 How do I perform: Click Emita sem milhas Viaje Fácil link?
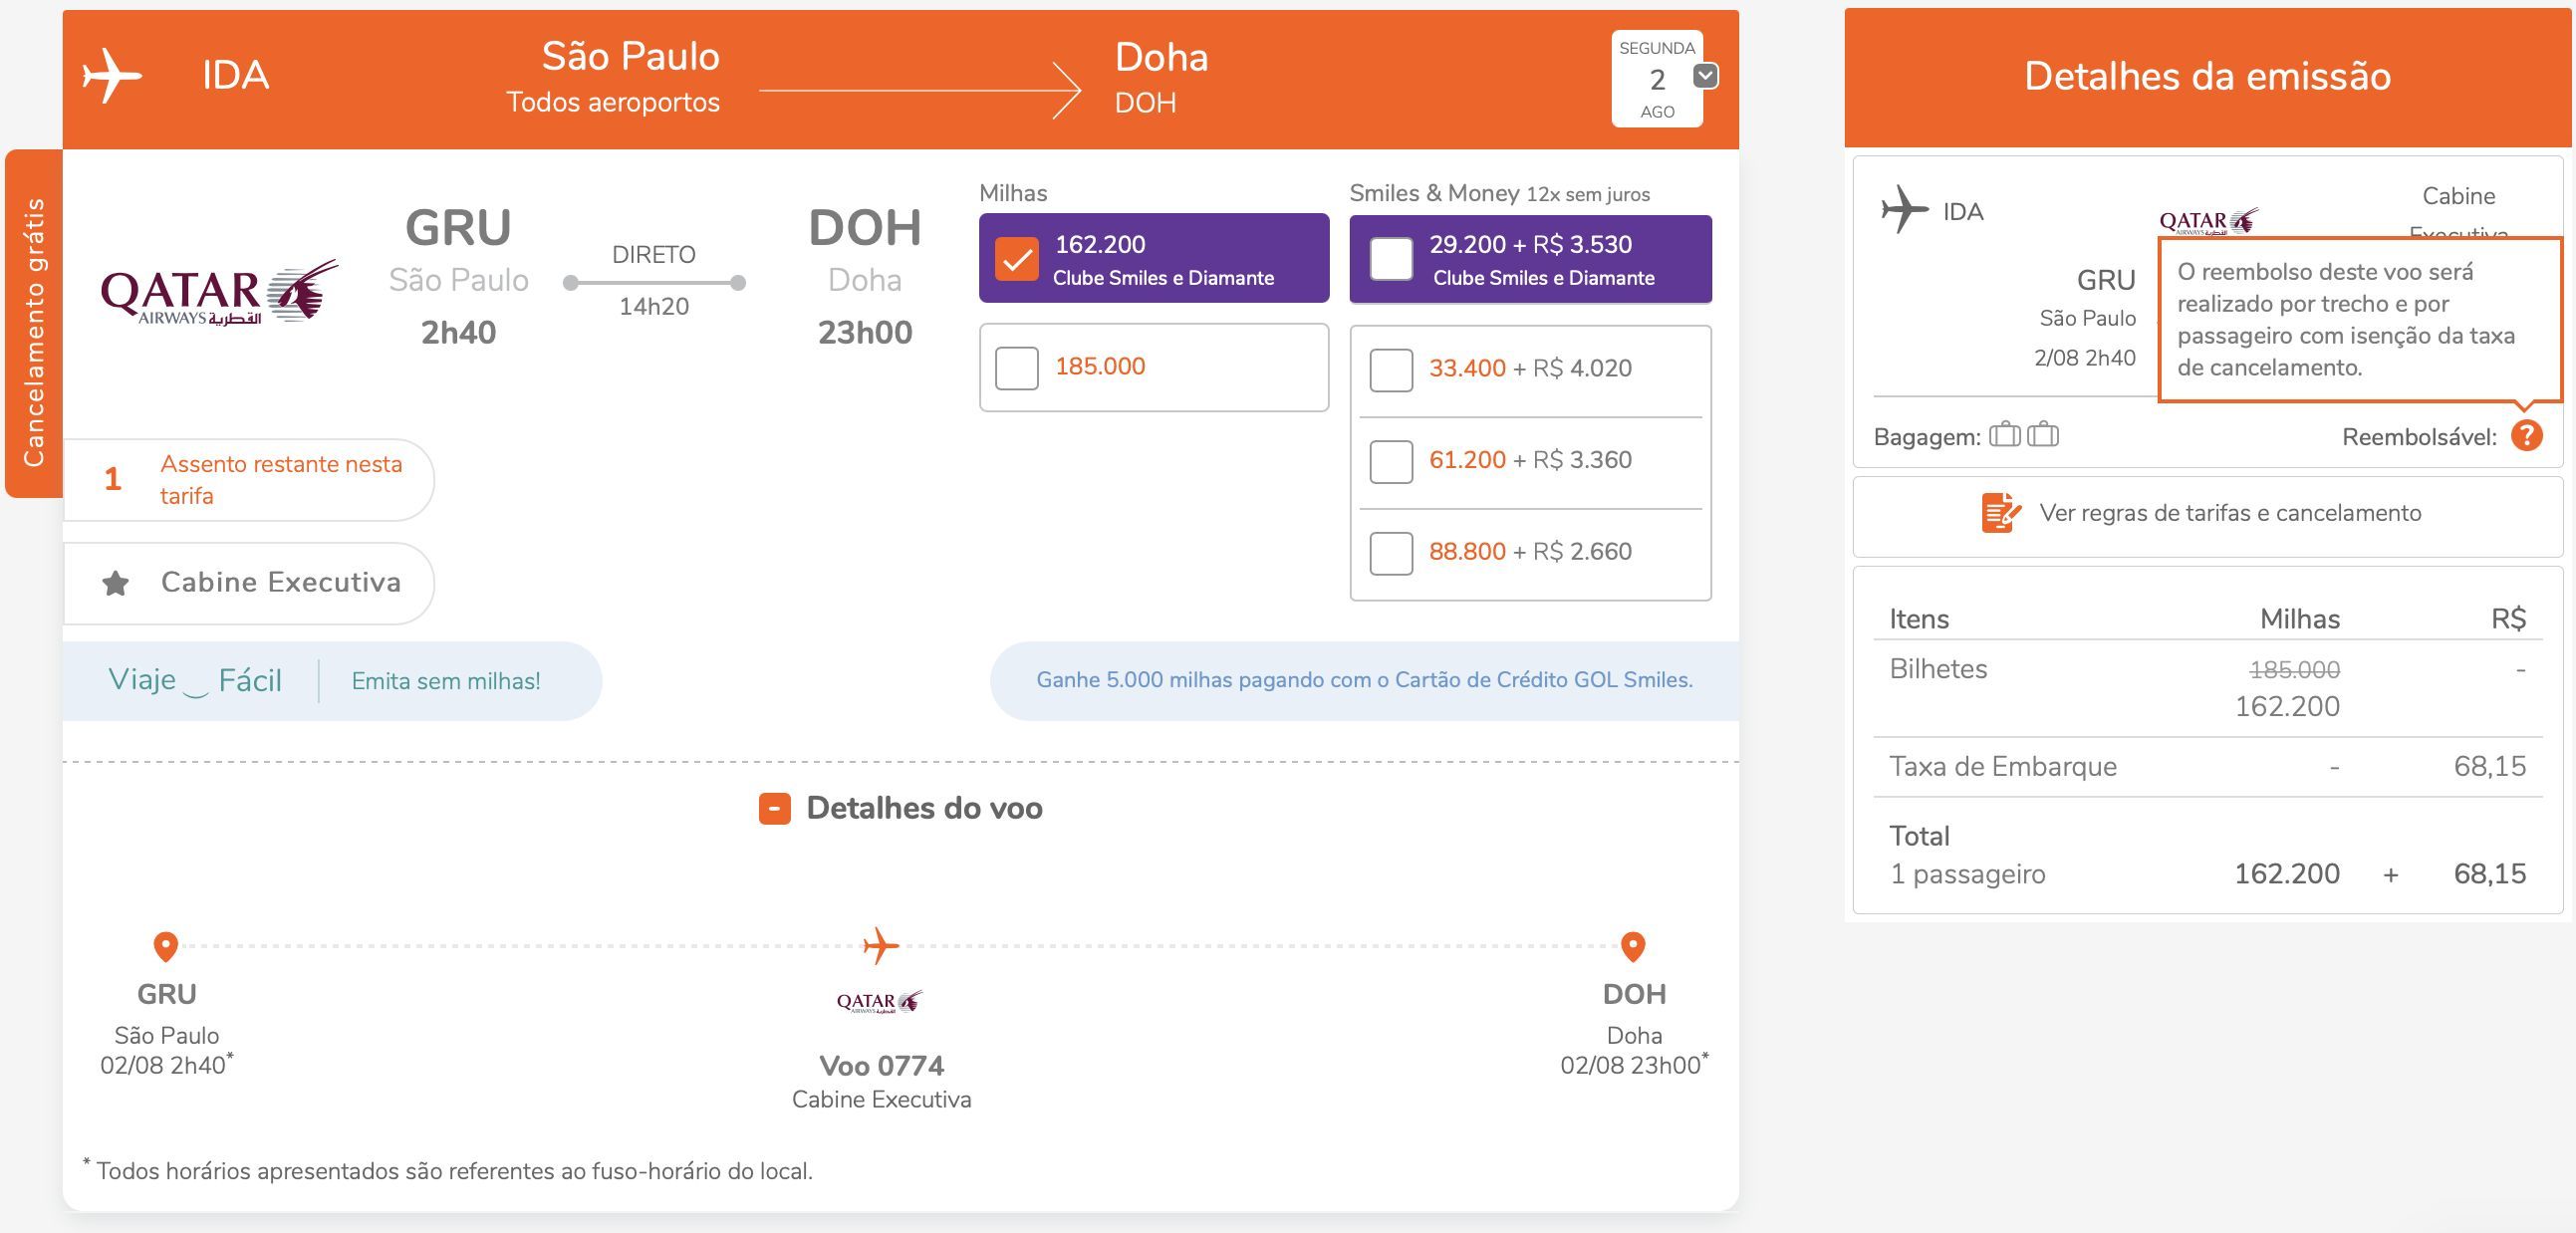pyautogui.click(x=446, y=681)
